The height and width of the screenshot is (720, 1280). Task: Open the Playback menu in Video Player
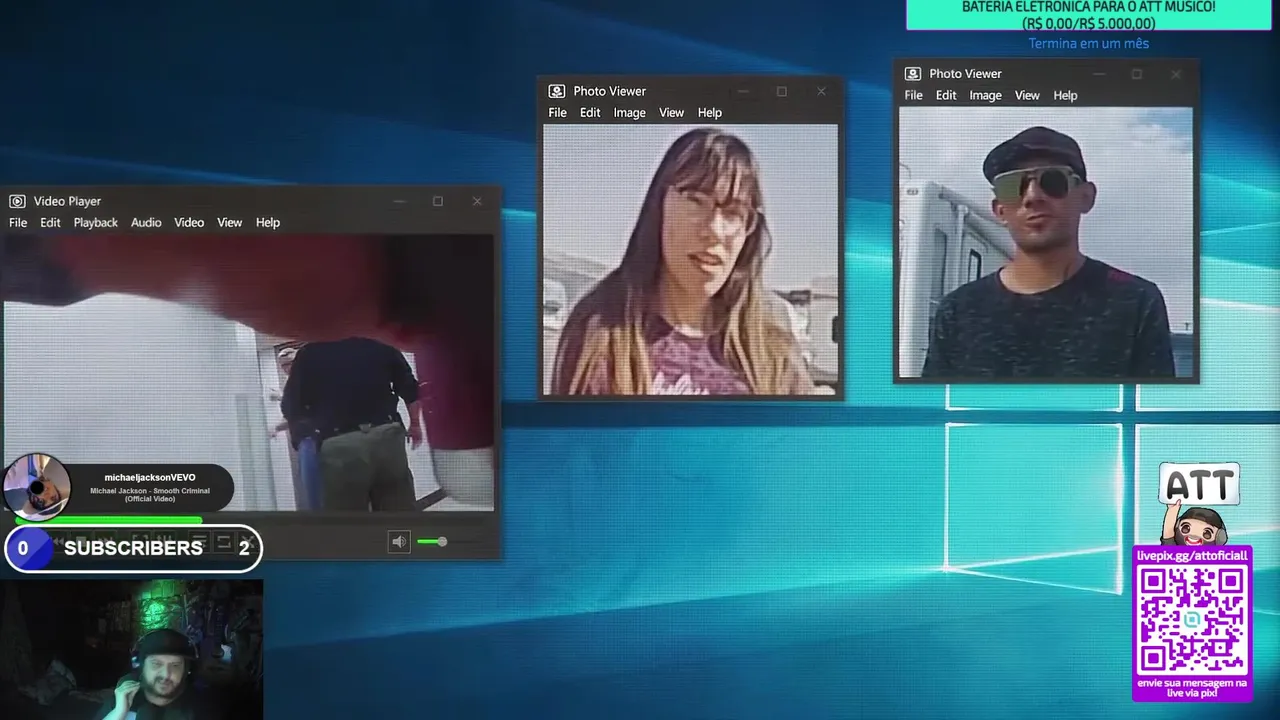tap(95, 222)
